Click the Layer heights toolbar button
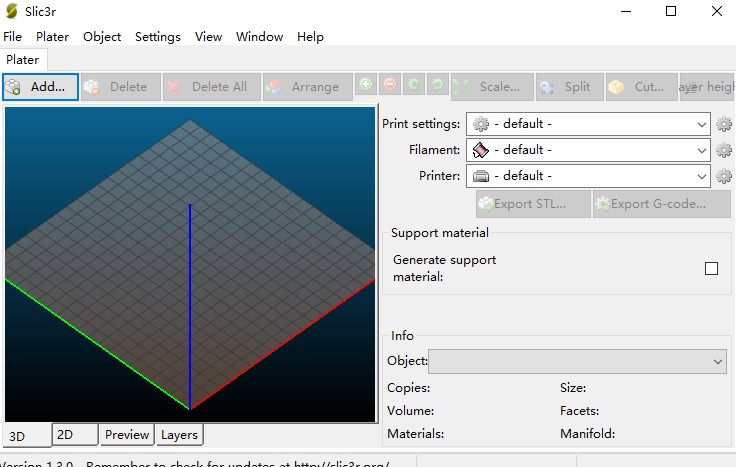The width and height of the screenshot is (736, 467). point(707,87)
